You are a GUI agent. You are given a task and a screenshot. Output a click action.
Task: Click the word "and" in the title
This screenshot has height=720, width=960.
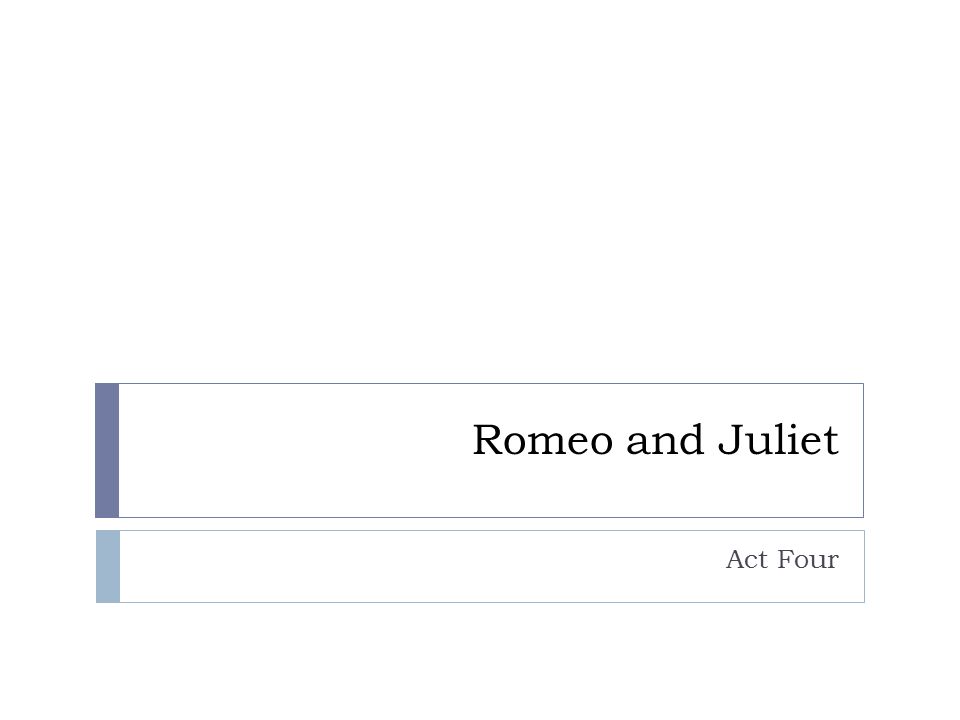click(664, 440)
